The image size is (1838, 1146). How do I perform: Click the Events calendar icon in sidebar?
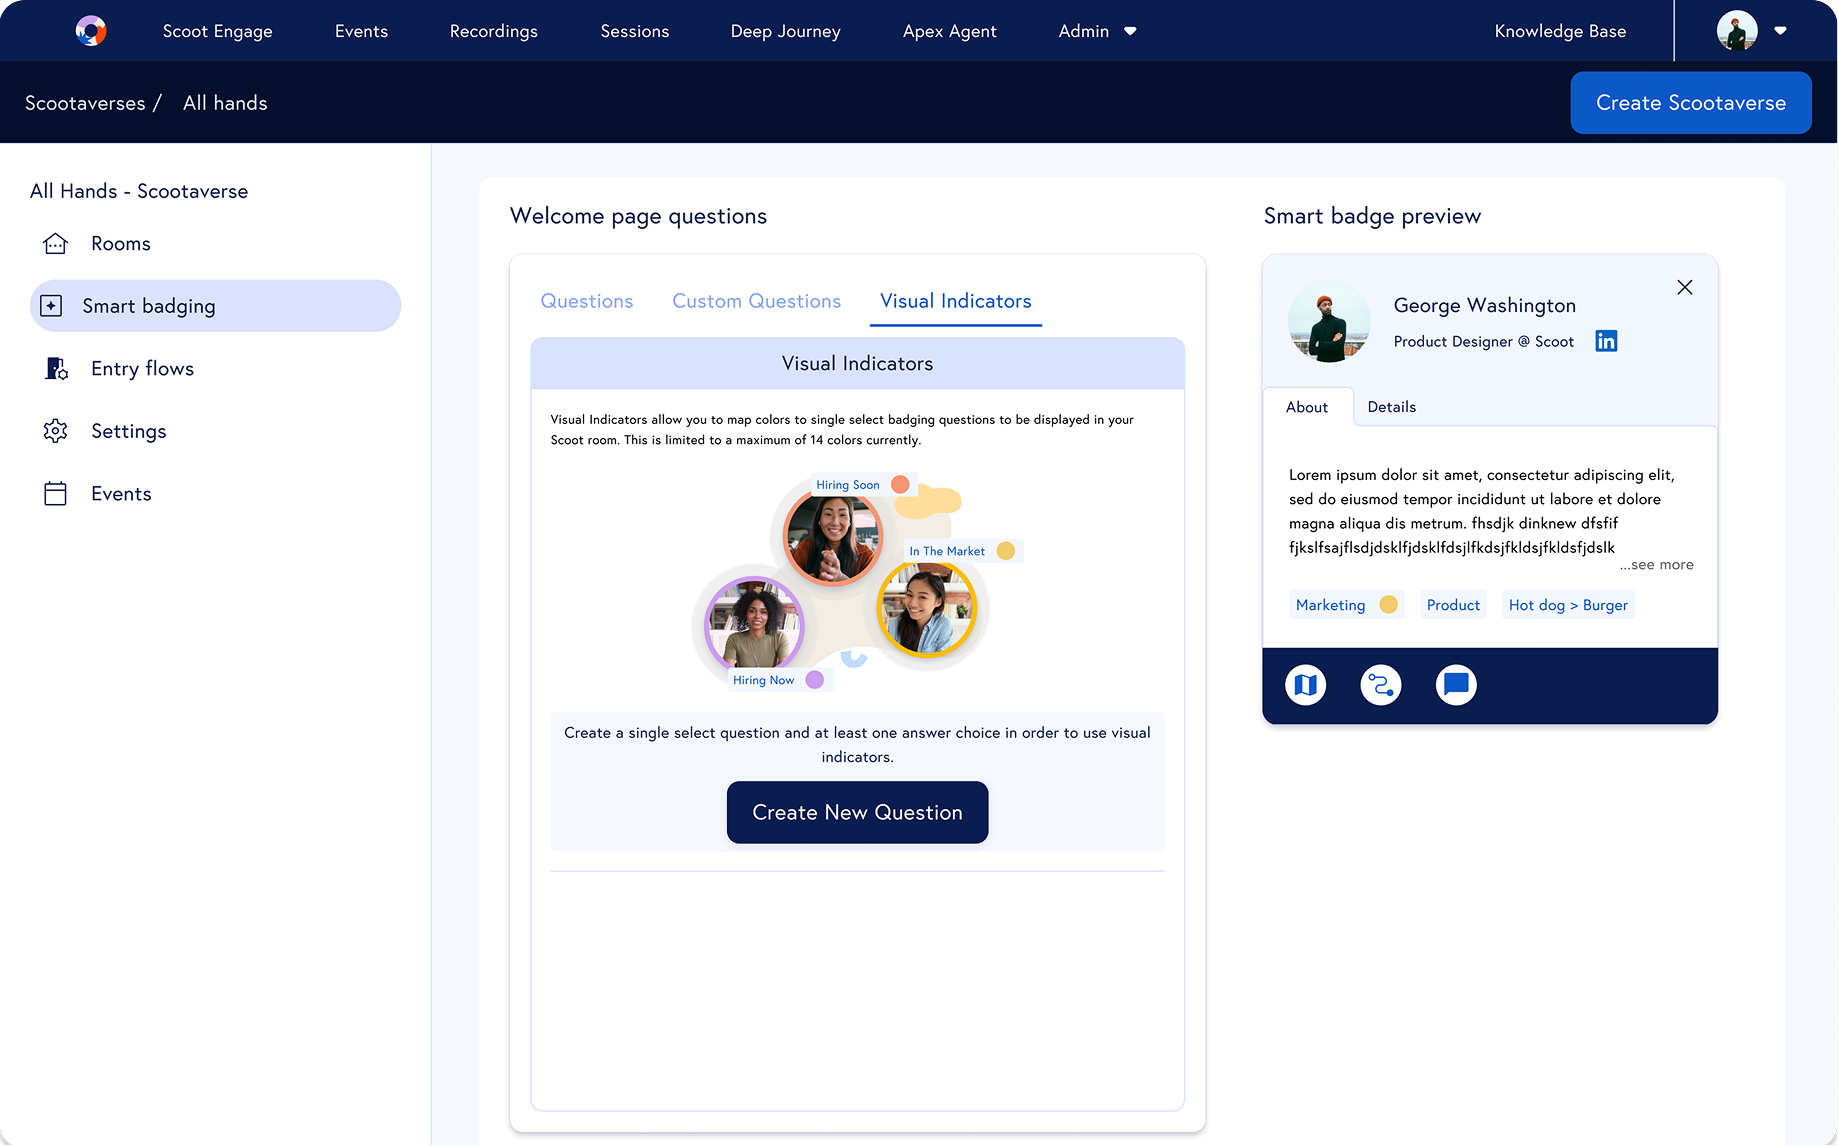(56, 494)
